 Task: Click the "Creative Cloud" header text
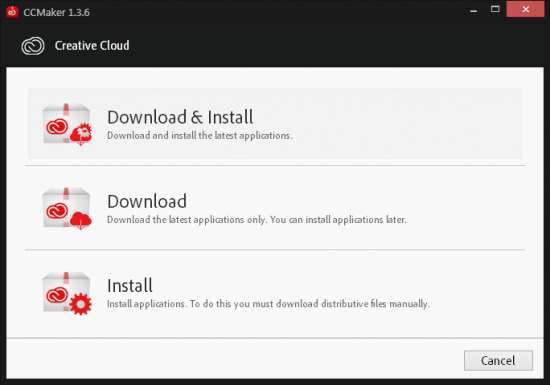(92, 46)
